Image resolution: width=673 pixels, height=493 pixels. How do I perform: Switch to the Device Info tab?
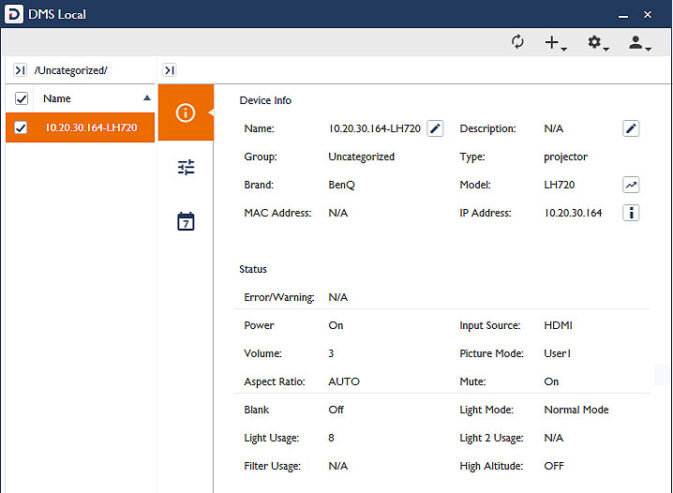185,112
